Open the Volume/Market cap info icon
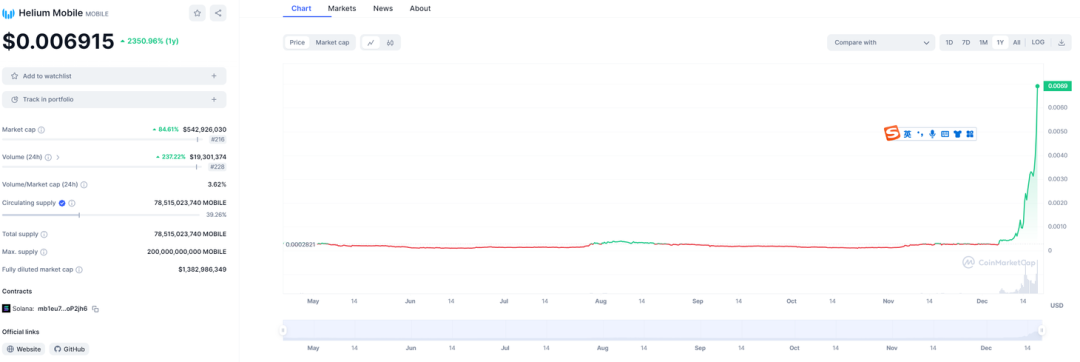 pos(84,184)
